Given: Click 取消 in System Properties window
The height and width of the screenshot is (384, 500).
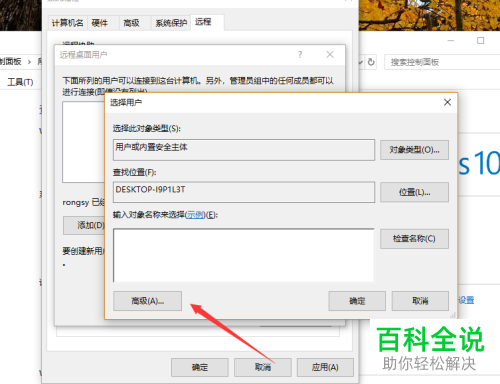Looking at the screenshot, I should 263,367.
